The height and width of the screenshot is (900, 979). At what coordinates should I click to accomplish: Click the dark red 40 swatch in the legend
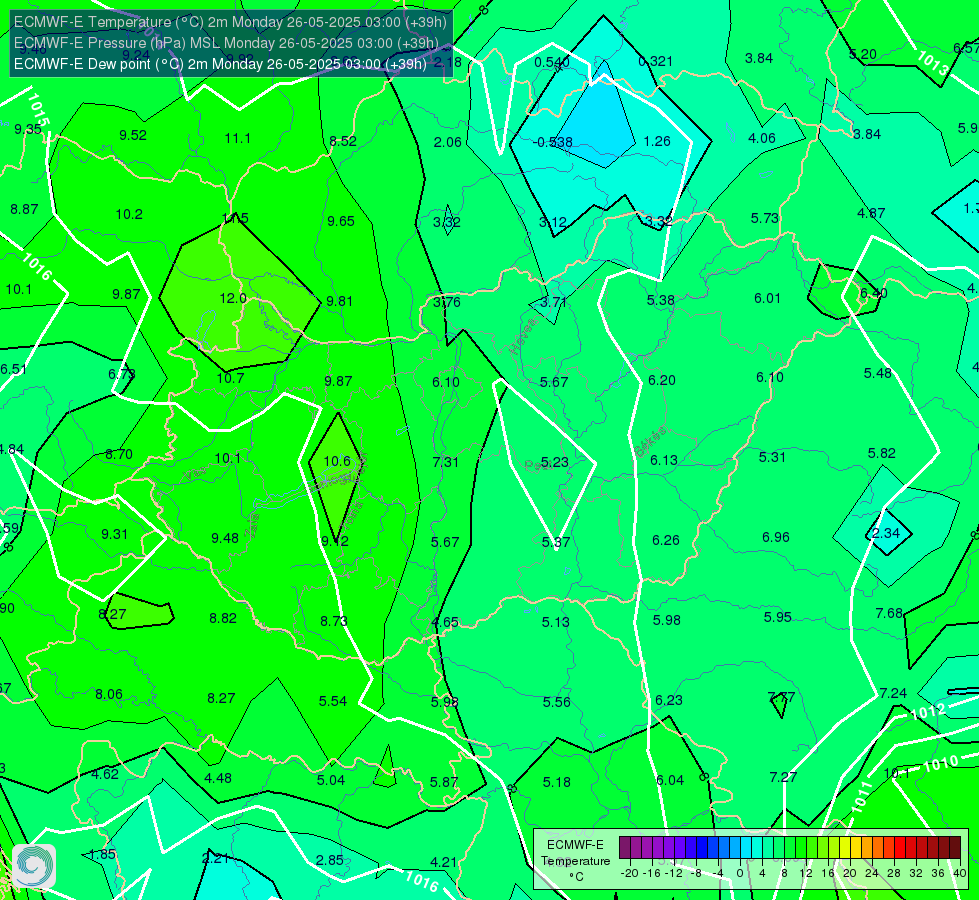[955, 848]
